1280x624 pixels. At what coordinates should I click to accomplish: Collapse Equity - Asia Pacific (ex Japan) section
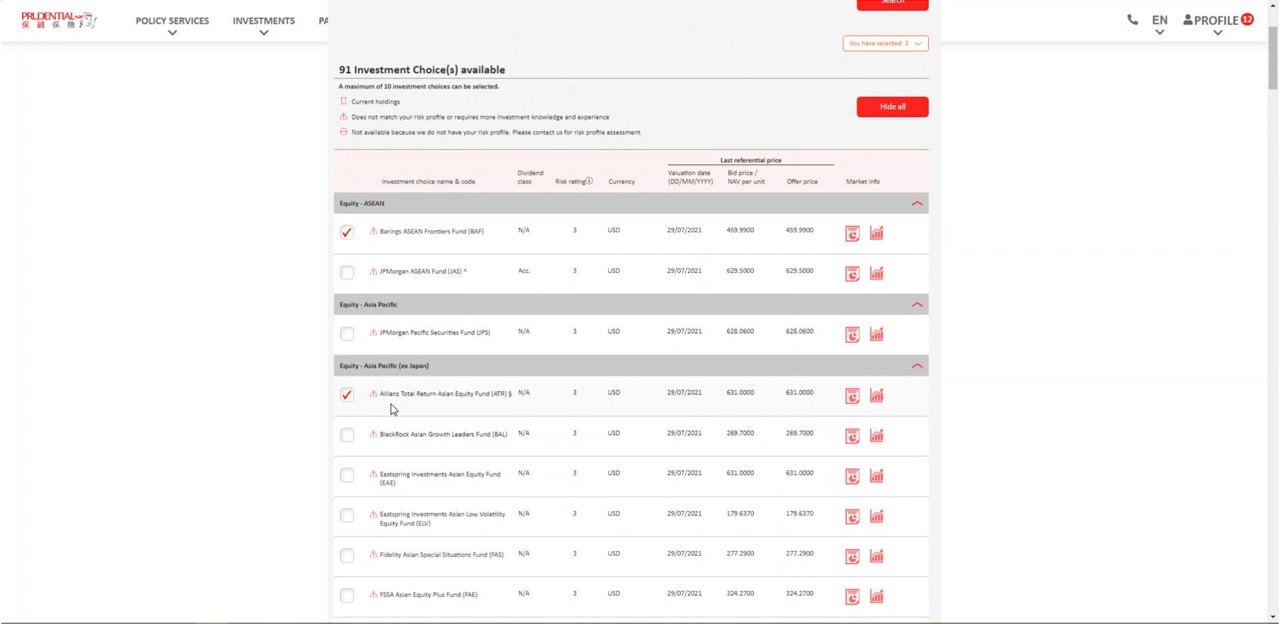click(x=916, y=366)
